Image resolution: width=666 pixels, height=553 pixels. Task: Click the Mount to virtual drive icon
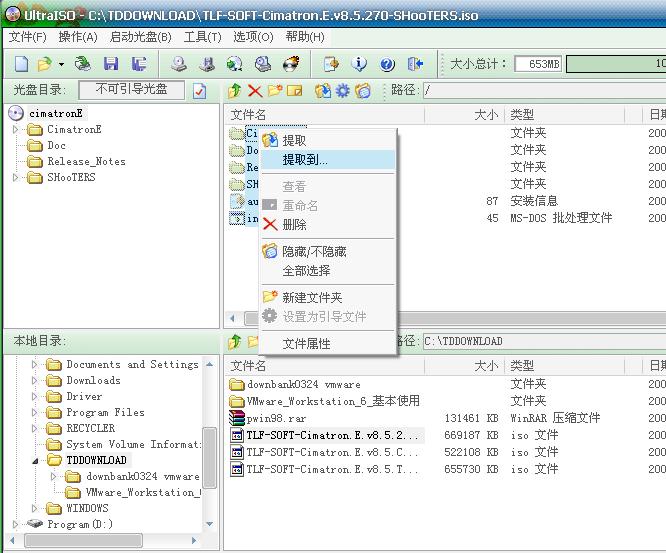[x=262, y=64]
